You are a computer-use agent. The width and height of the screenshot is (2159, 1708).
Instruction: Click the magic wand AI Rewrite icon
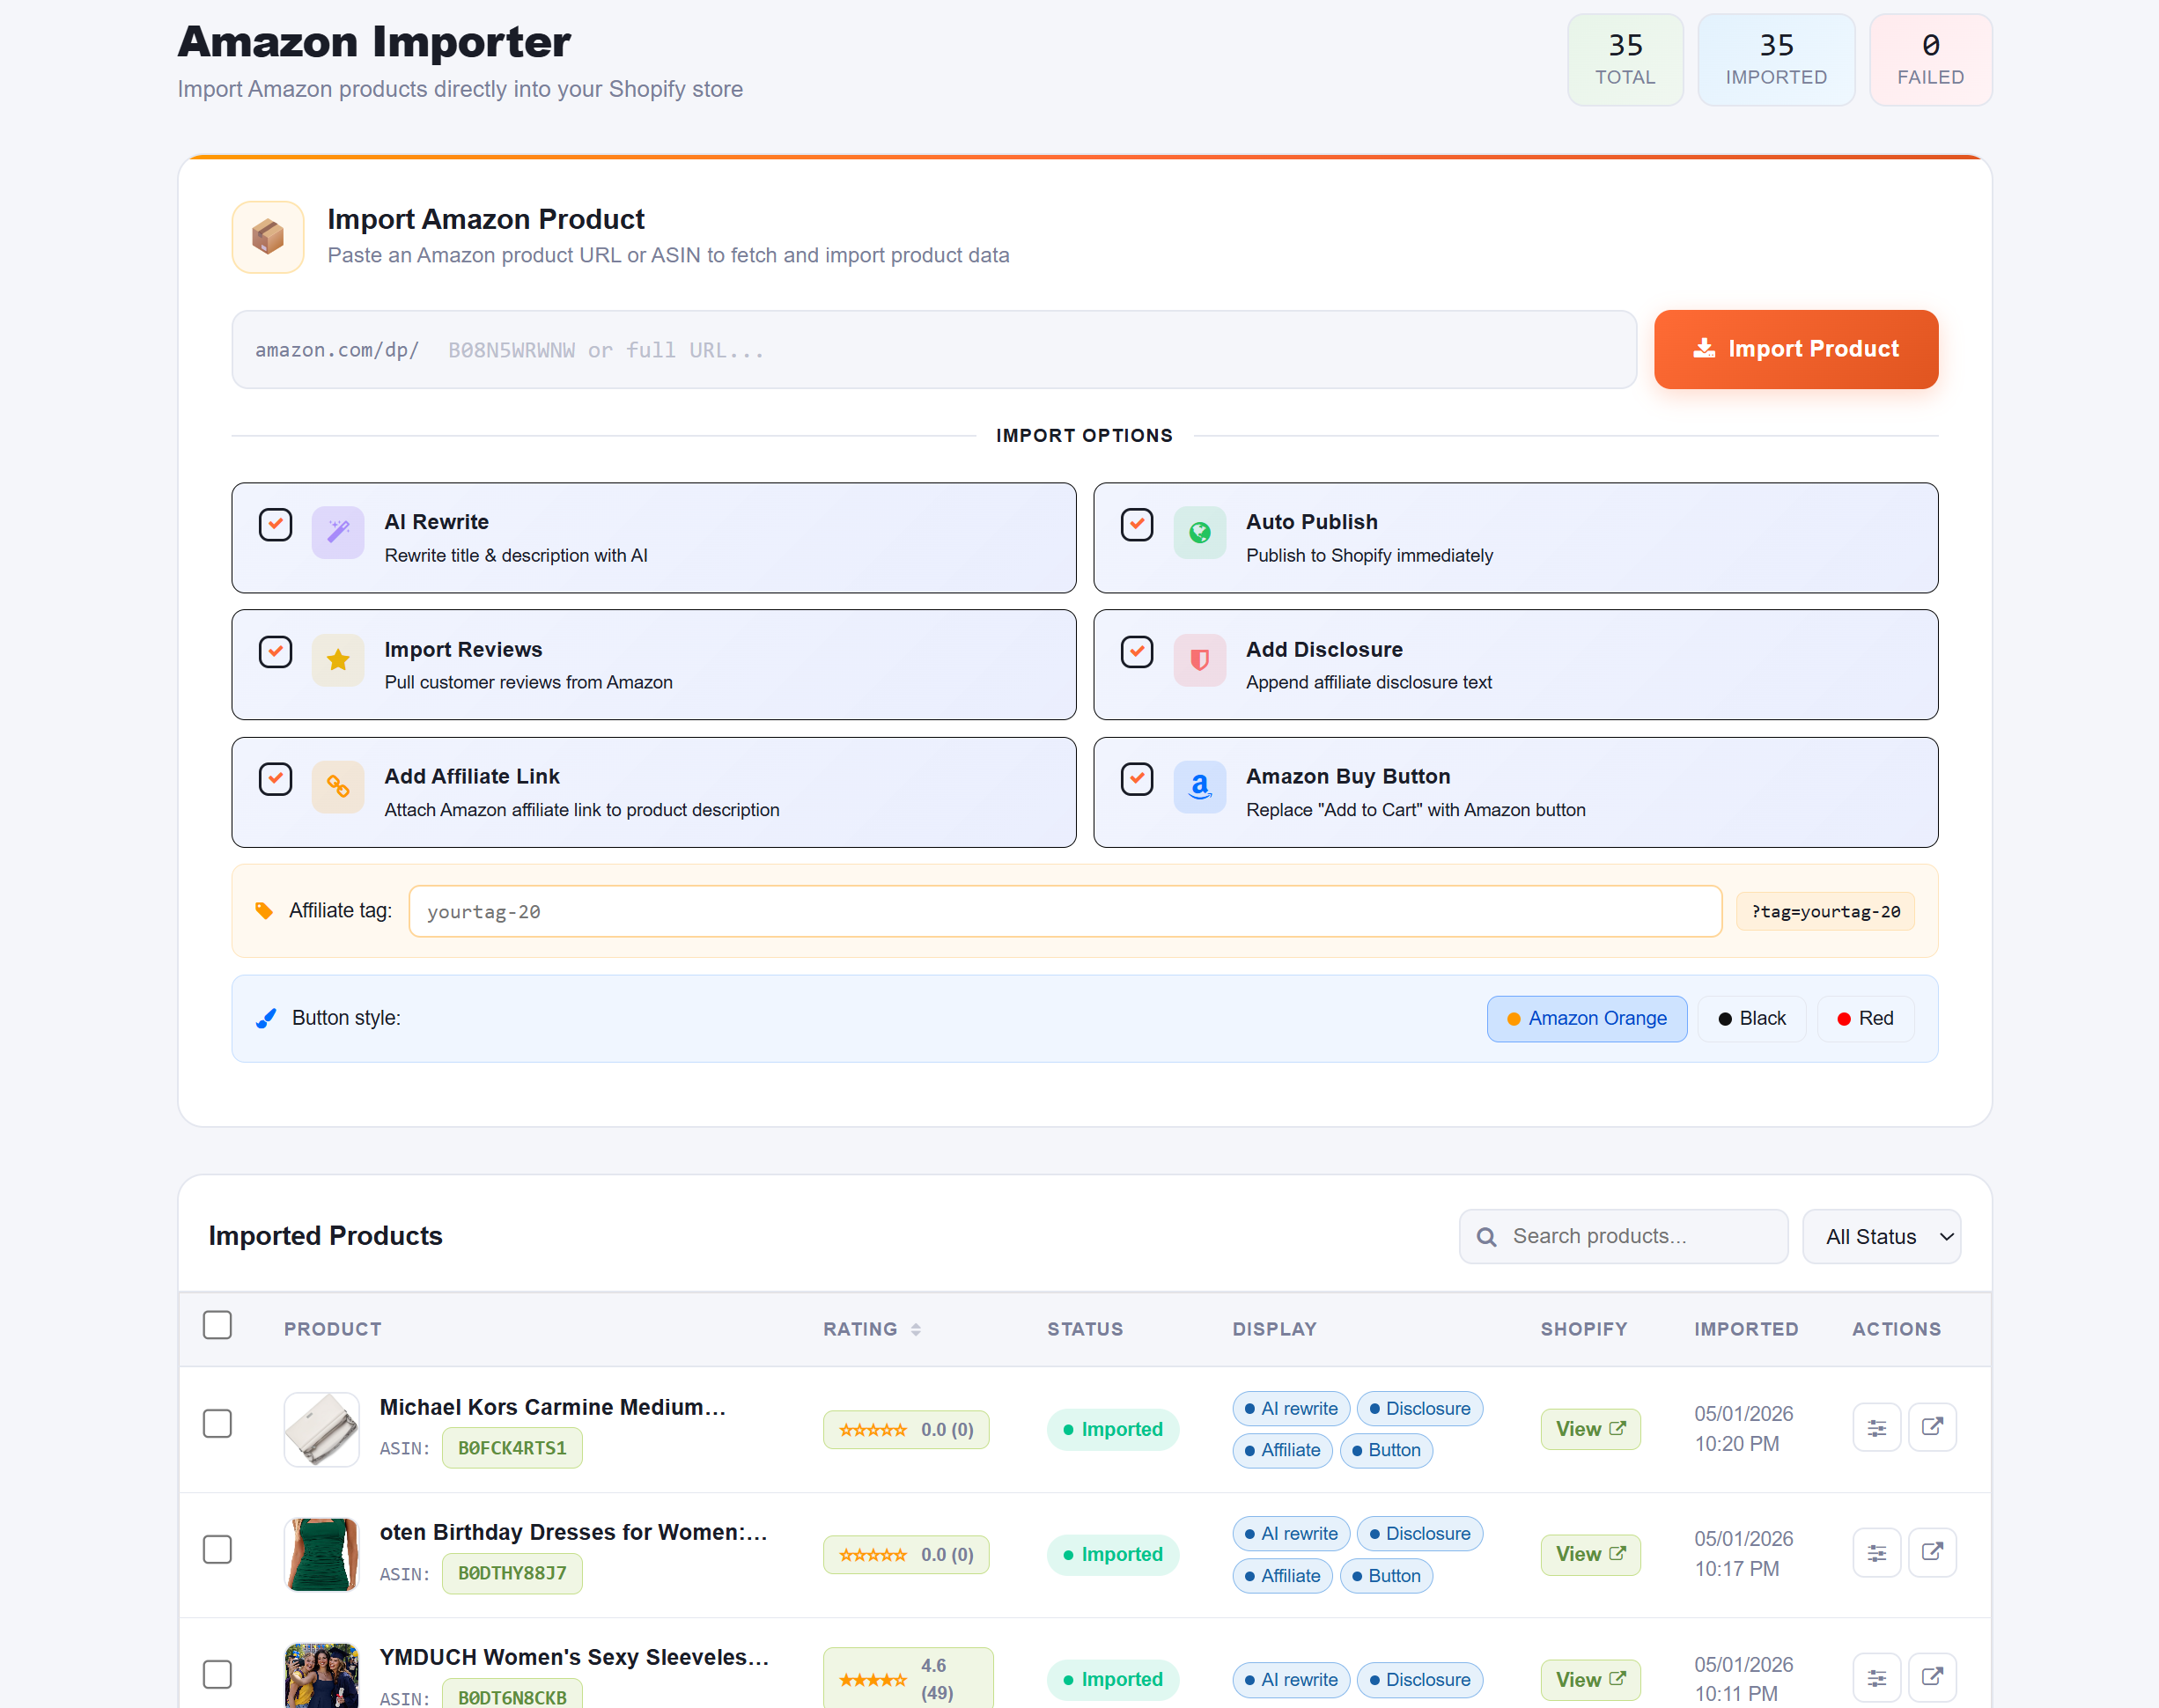click(338, 531)
